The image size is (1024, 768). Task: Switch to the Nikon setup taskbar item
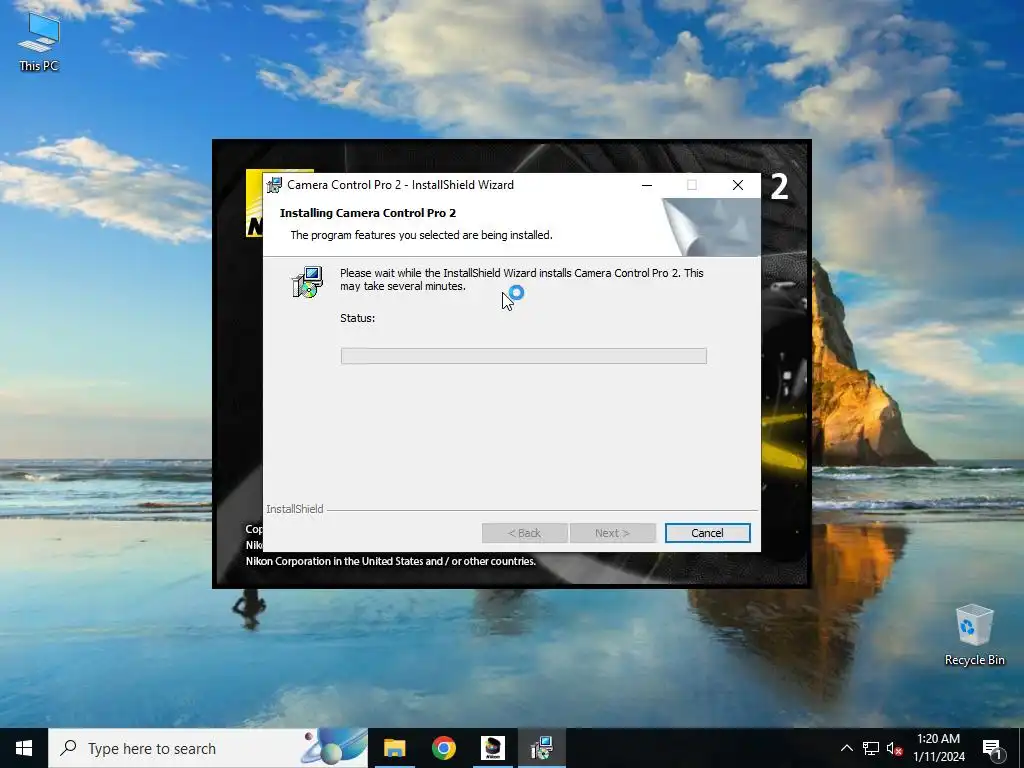[492, 748]
